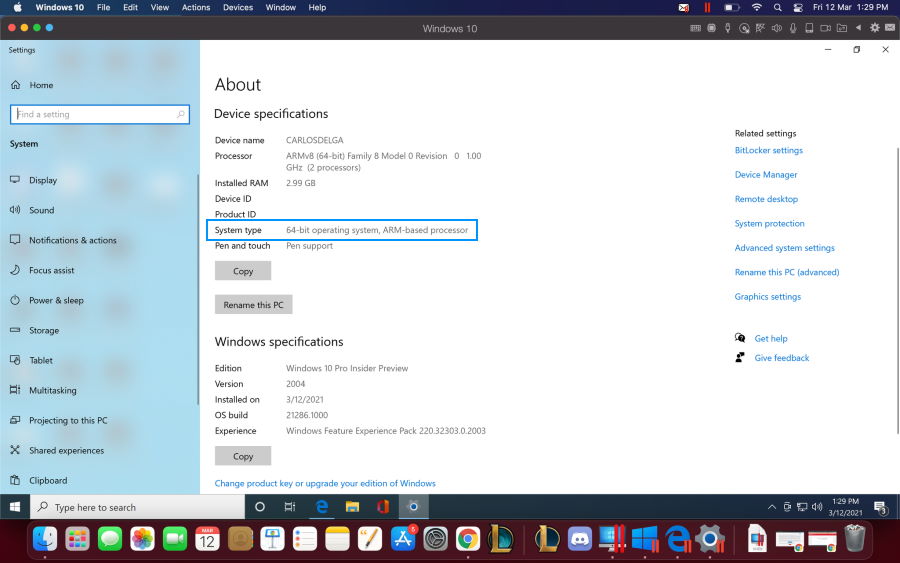Open System protection link

[x=769, y=223]
